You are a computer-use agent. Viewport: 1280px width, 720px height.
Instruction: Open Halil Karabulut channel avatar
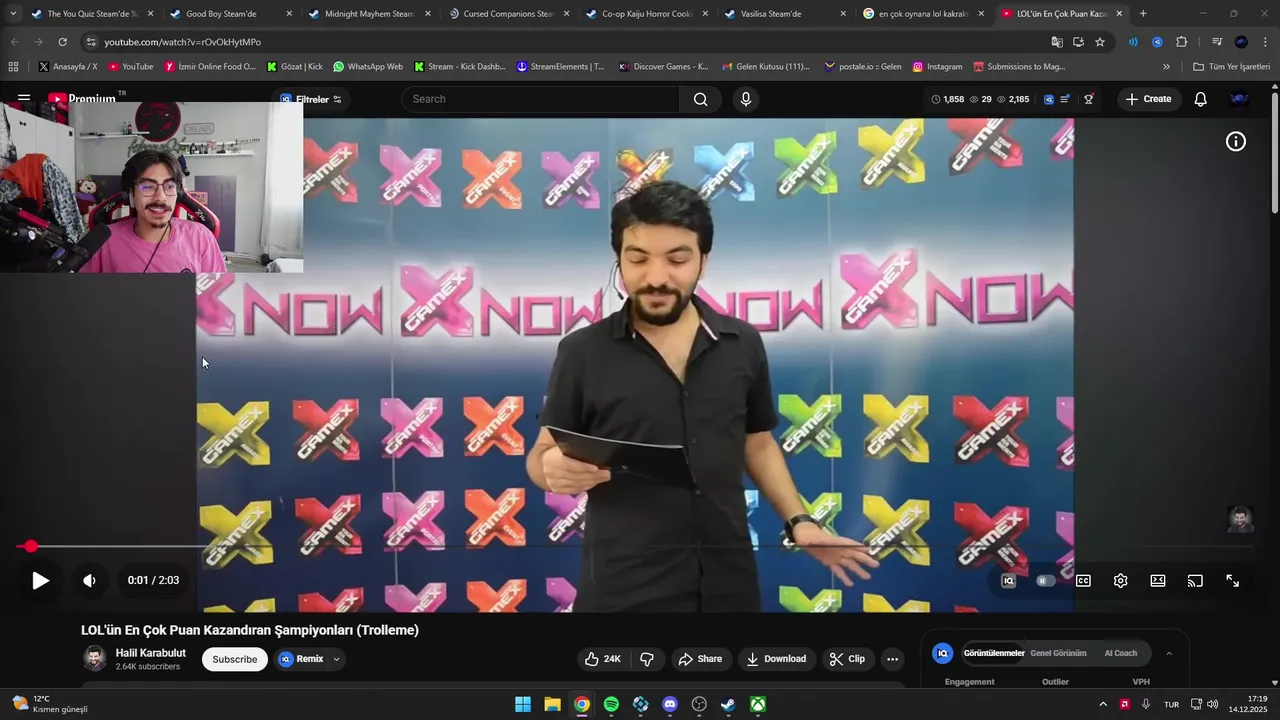(x=94, y=658)
